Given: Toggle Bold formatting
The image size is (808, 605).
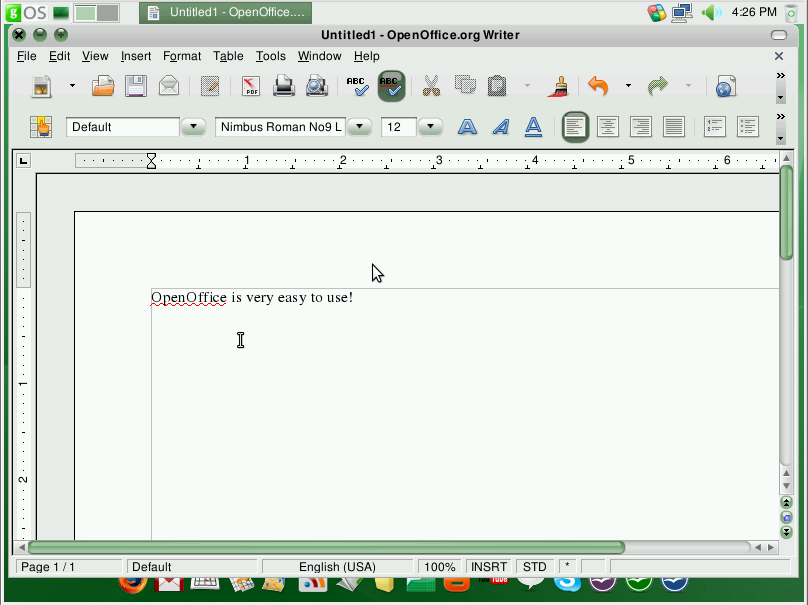Looking at the screenshot, I should pos(467,127).
